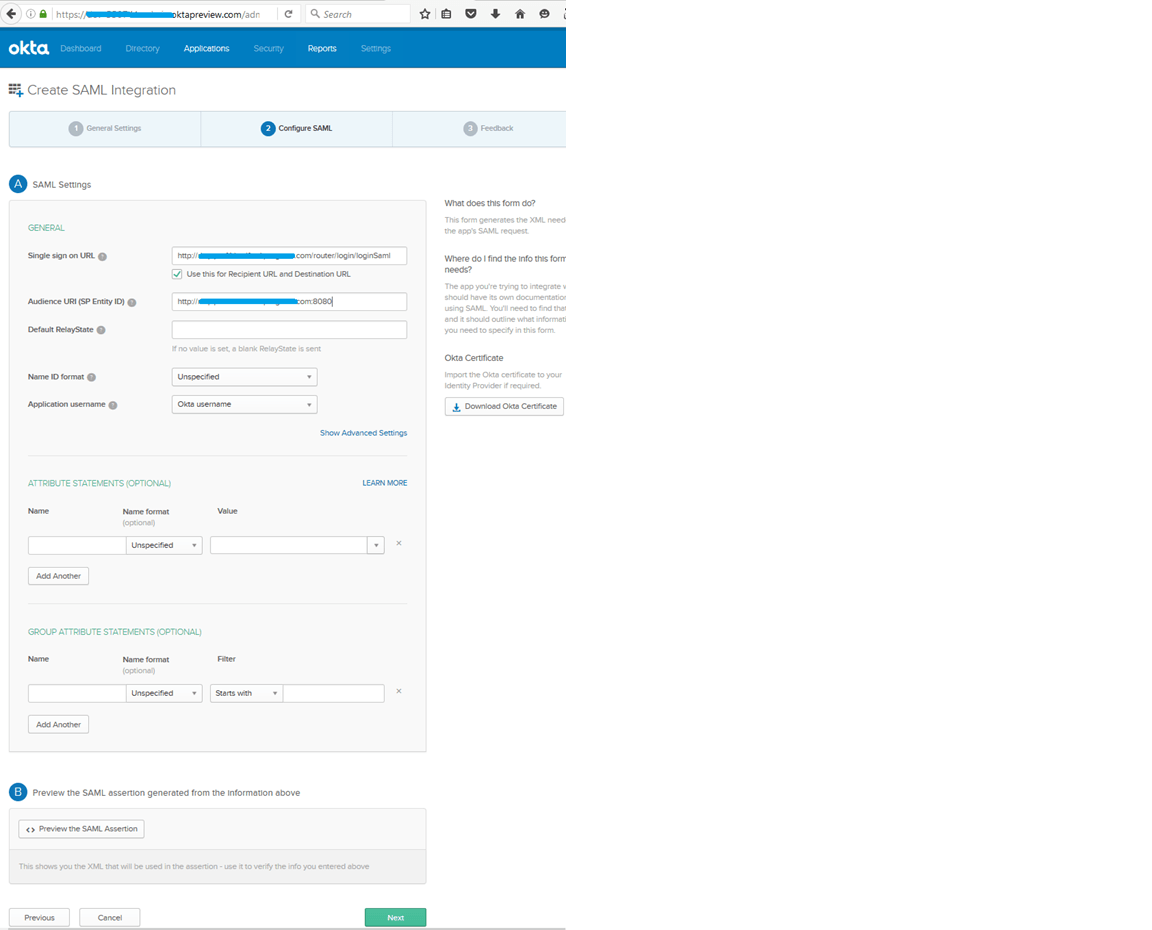
Task: Click help icon beside Audience URI
Action: tap(132, 302)
